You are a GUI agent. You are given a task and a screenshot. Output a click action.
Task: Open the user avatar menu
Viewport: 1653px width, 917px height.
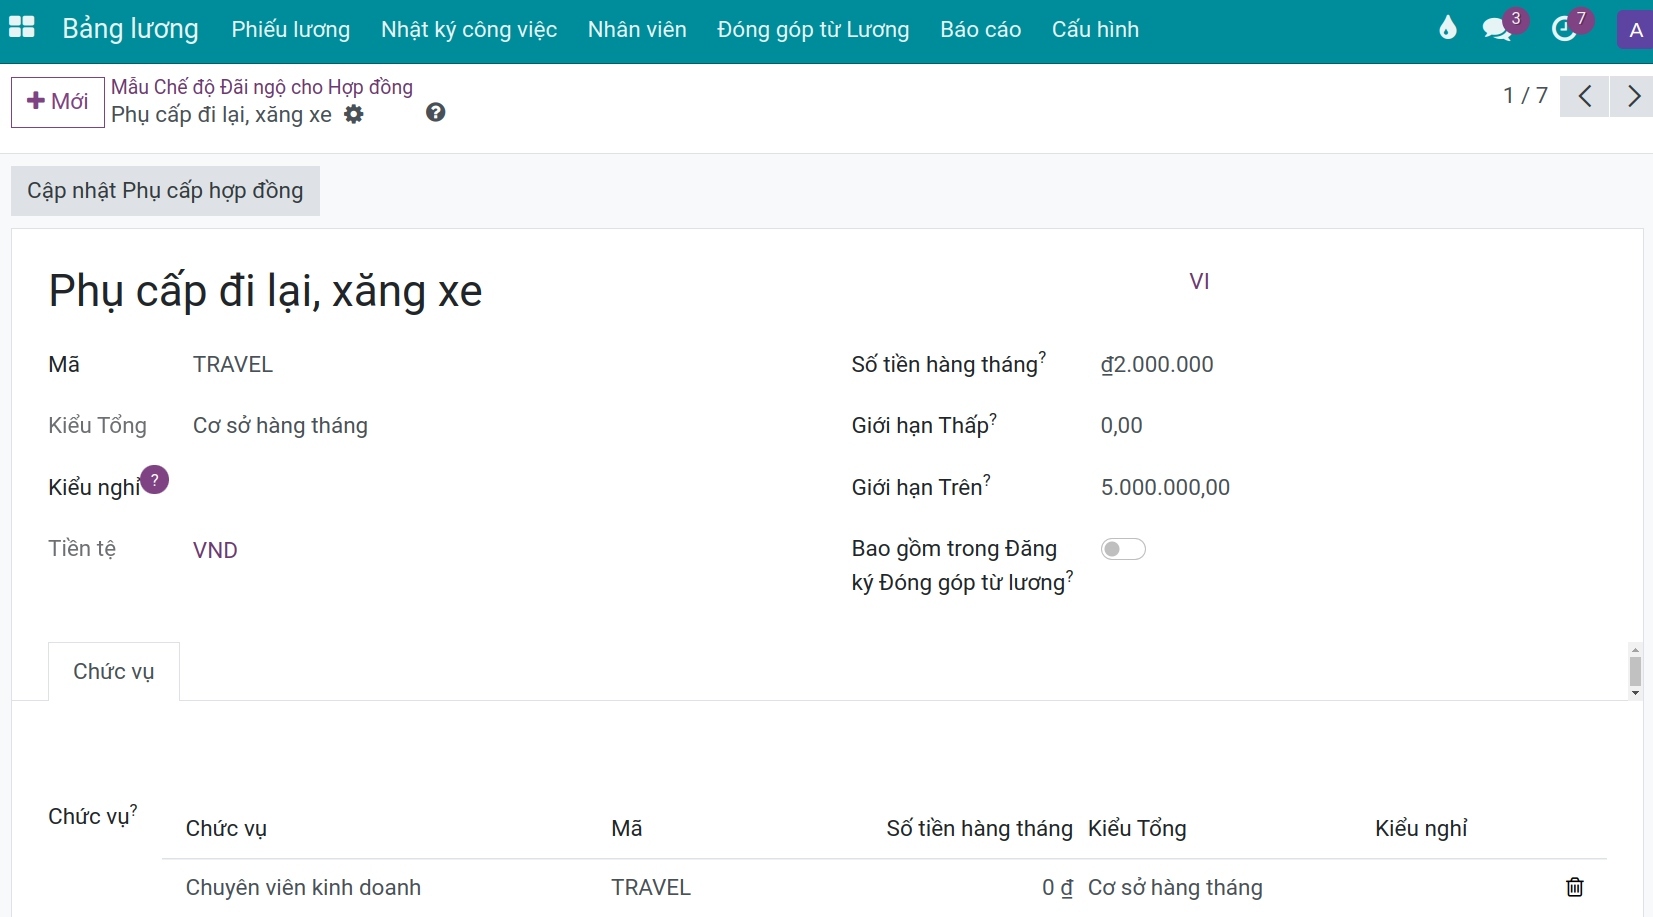tap(1636, 30)
